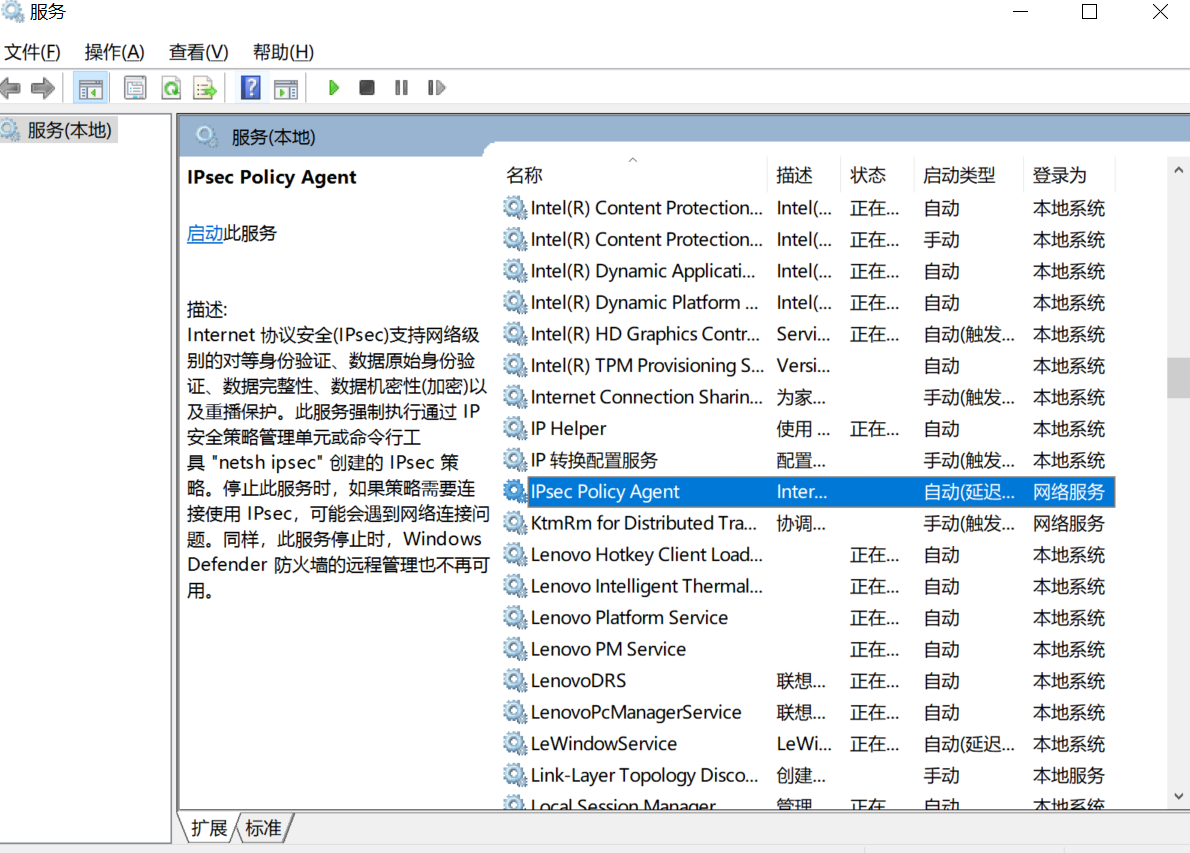Select the Link-Layer Topology Disco... name

(644, 776)
